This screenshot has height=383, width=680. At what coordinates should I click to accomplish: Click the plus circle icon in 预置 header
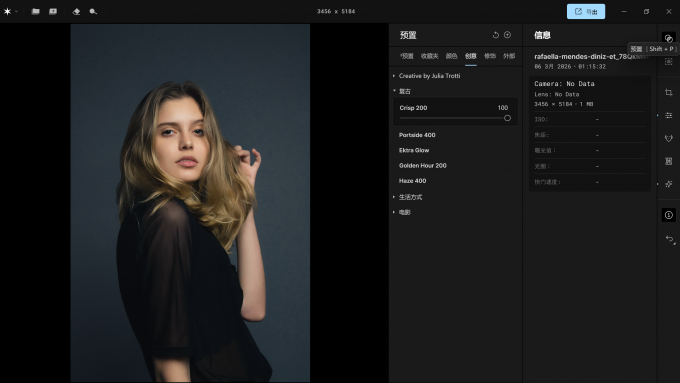click(x=507, y=35)
